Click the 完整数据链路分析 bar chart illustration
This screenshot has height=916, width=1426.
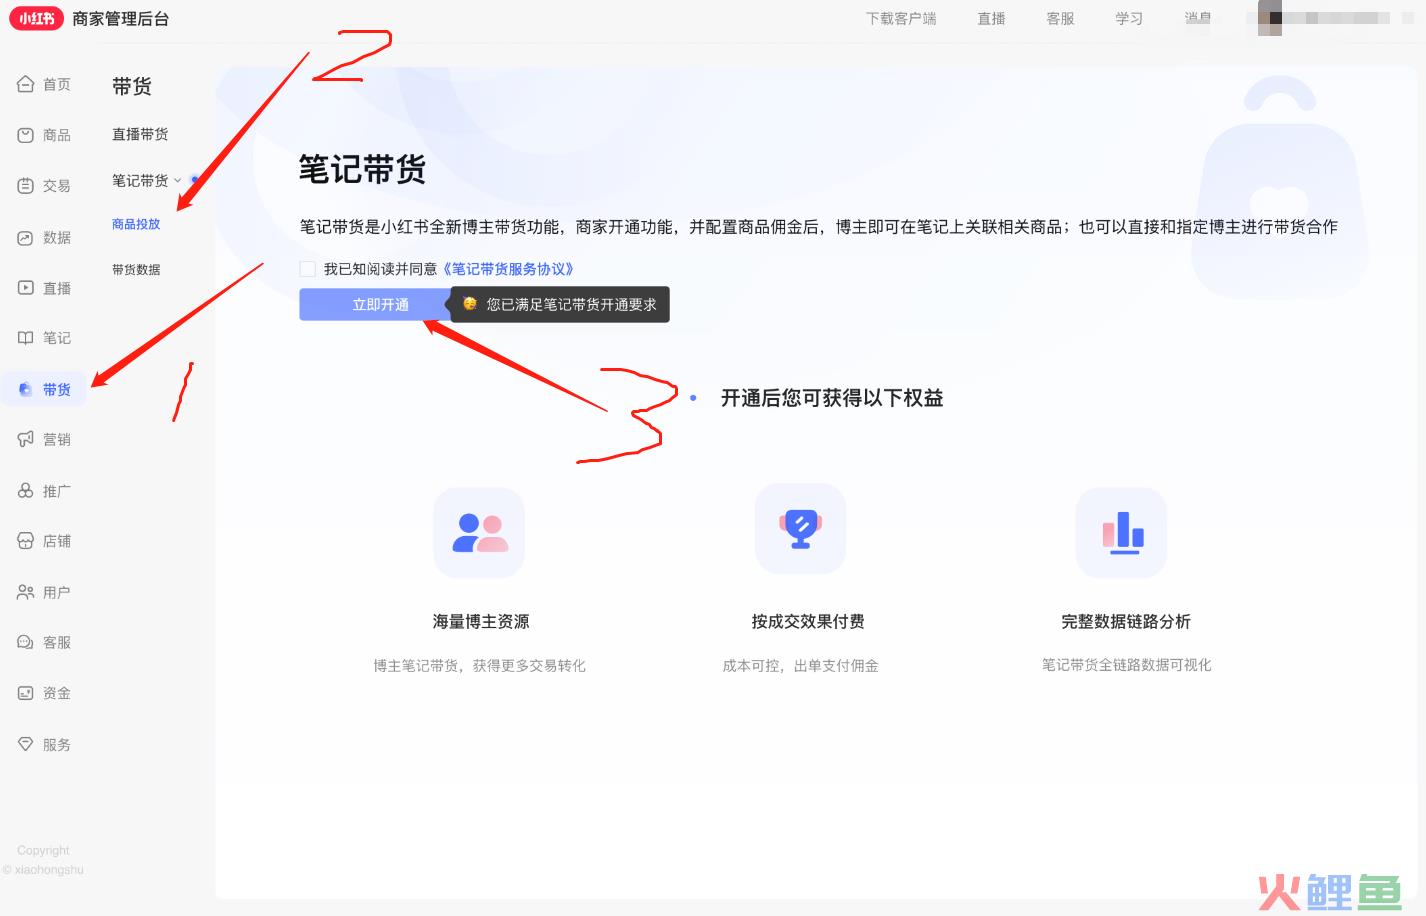coord(1122,532)
